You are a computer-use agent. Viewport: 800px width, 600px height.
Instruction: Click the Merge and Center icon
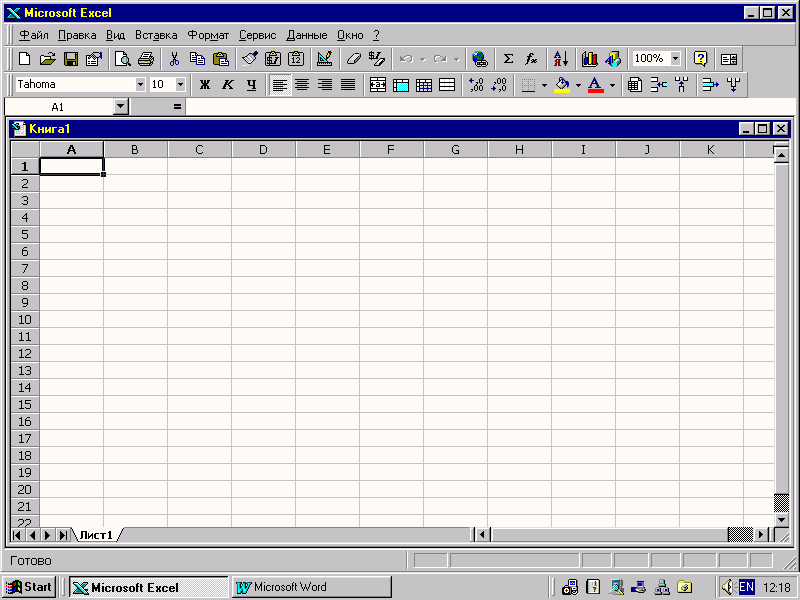point(378,84)
